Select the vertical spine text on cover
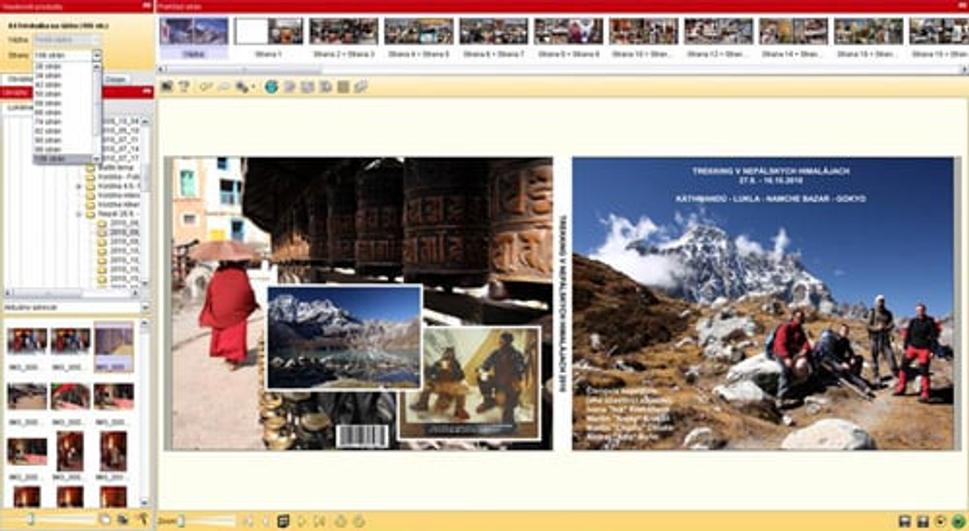969x531 pixels. (563, 303)
